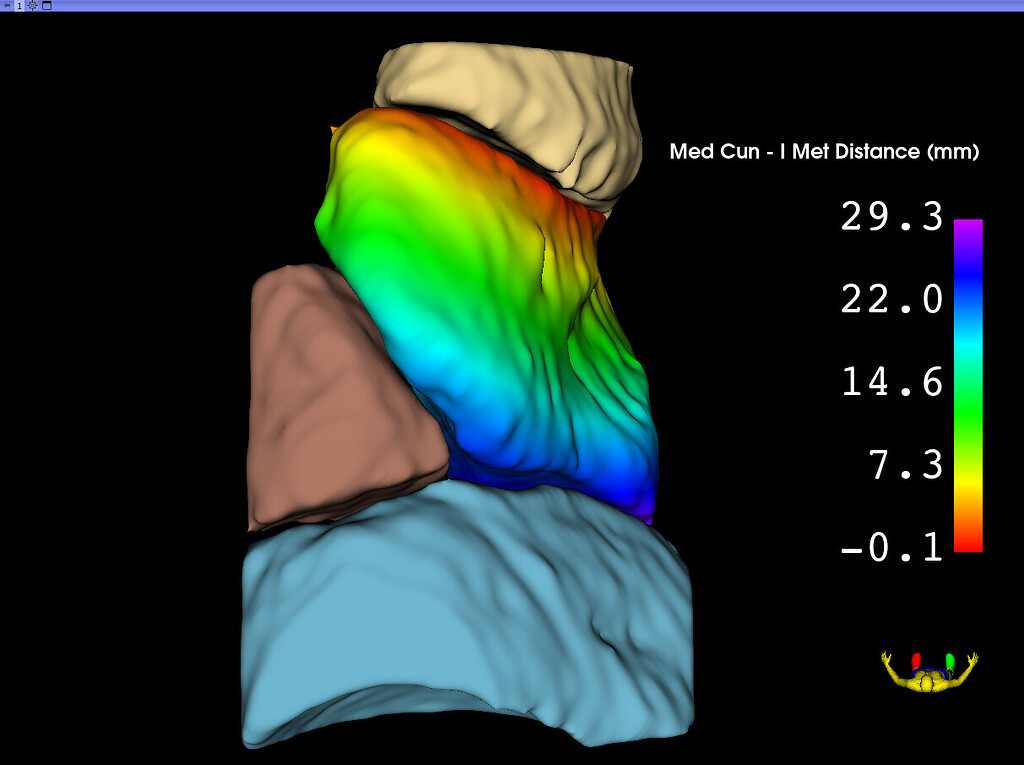Select the crosshair navigation icon in the toolbar
This screenshot has height=765, width=1024.
33,5
